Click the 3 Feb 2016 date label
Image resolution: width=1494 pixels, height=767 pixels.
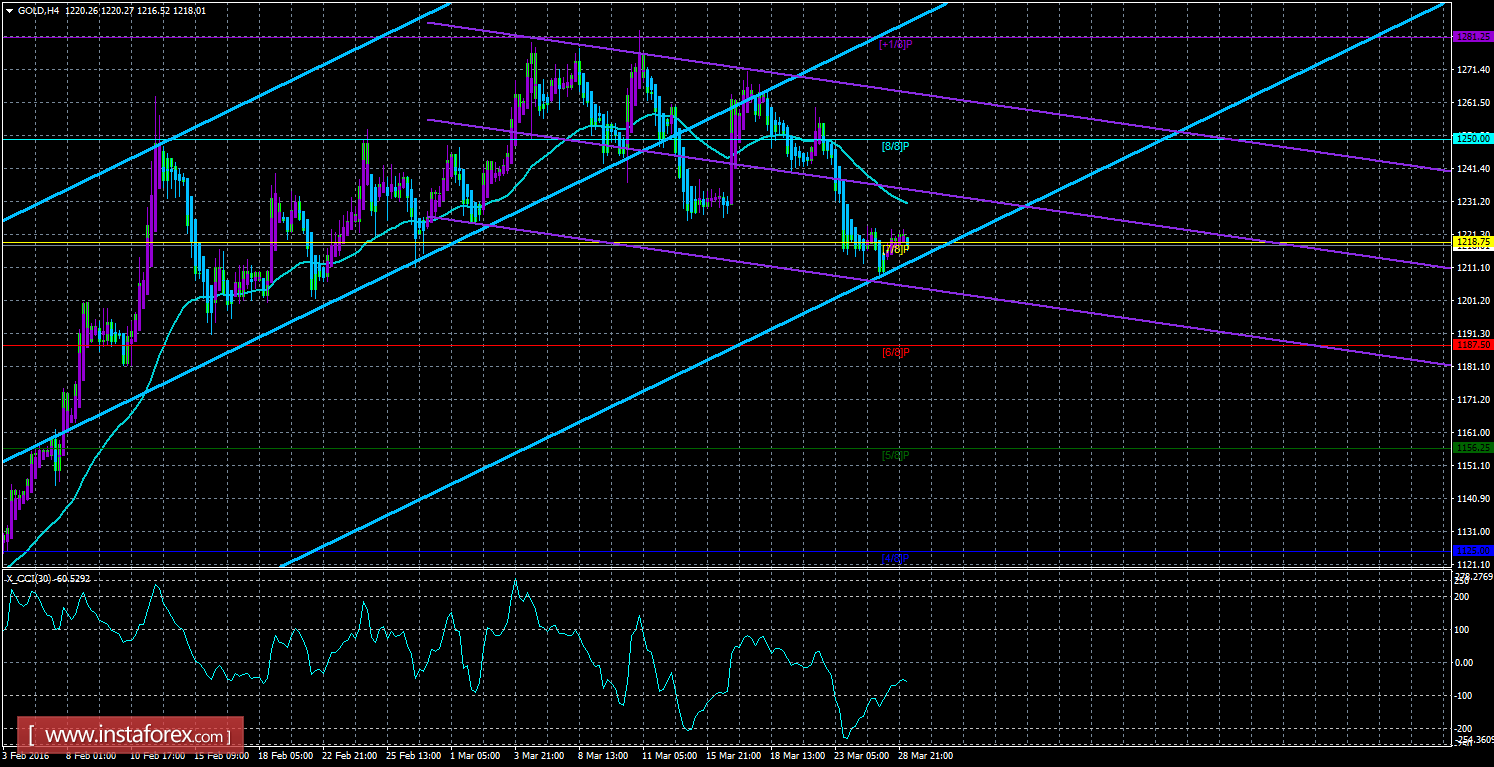click(x=24, y=757)
